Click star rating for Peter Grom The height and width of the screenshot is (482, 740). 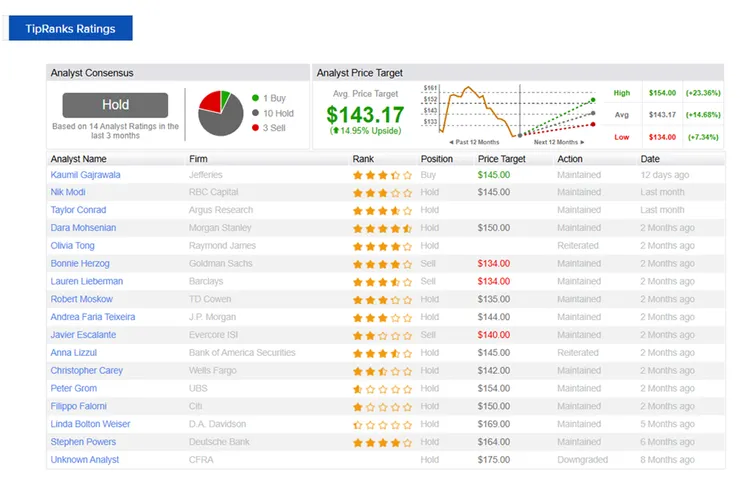(x=382, y=389)
